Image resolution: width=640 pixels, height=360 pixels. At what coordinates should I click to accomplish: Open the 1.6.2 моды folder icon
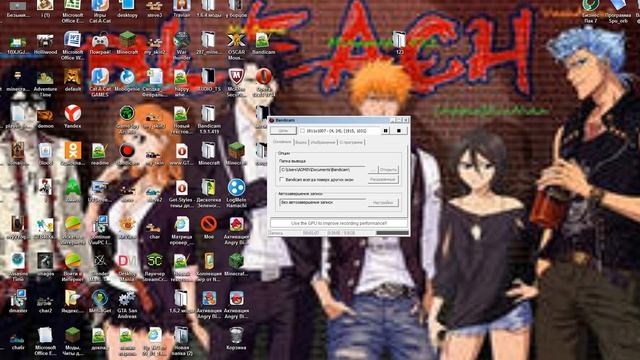tap(181, 302)
